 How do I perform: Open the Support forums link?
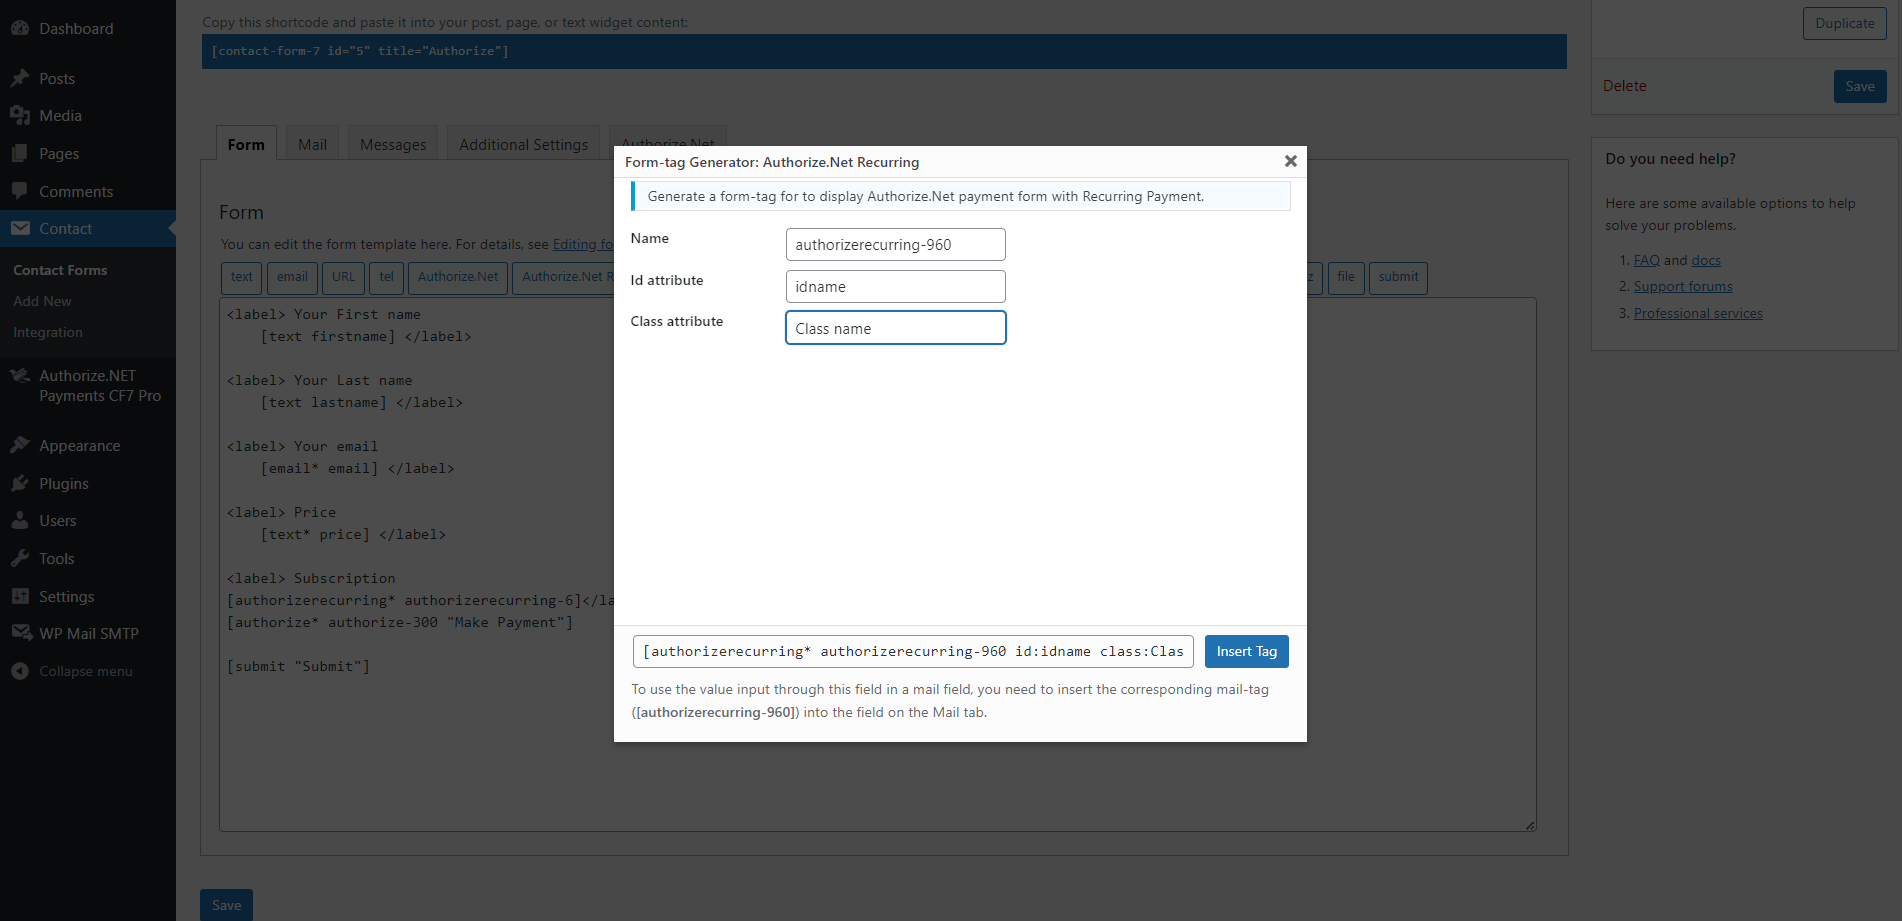pos(1682,287)
